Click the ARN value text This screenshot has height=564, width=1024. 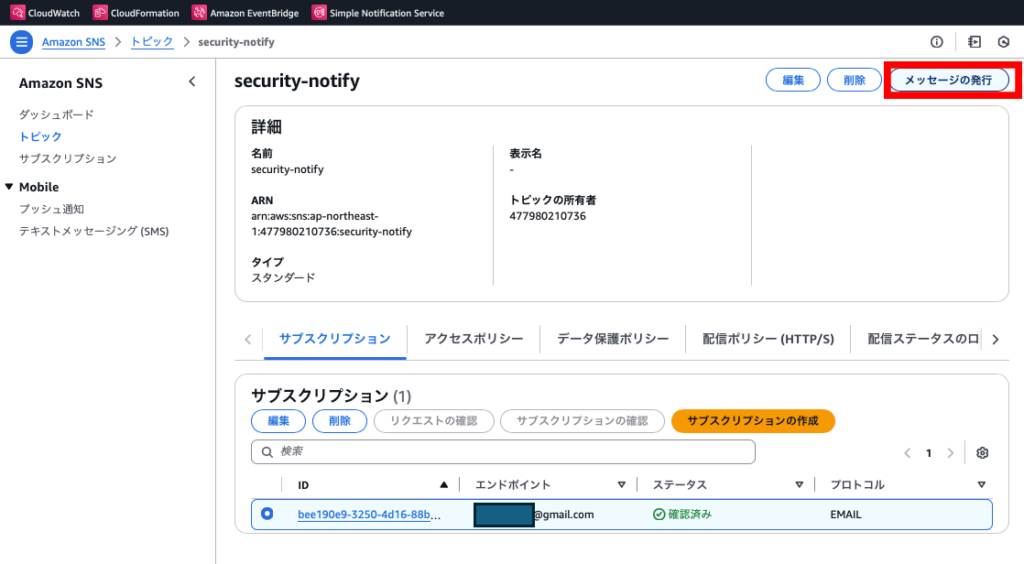(x=331, y=224)
